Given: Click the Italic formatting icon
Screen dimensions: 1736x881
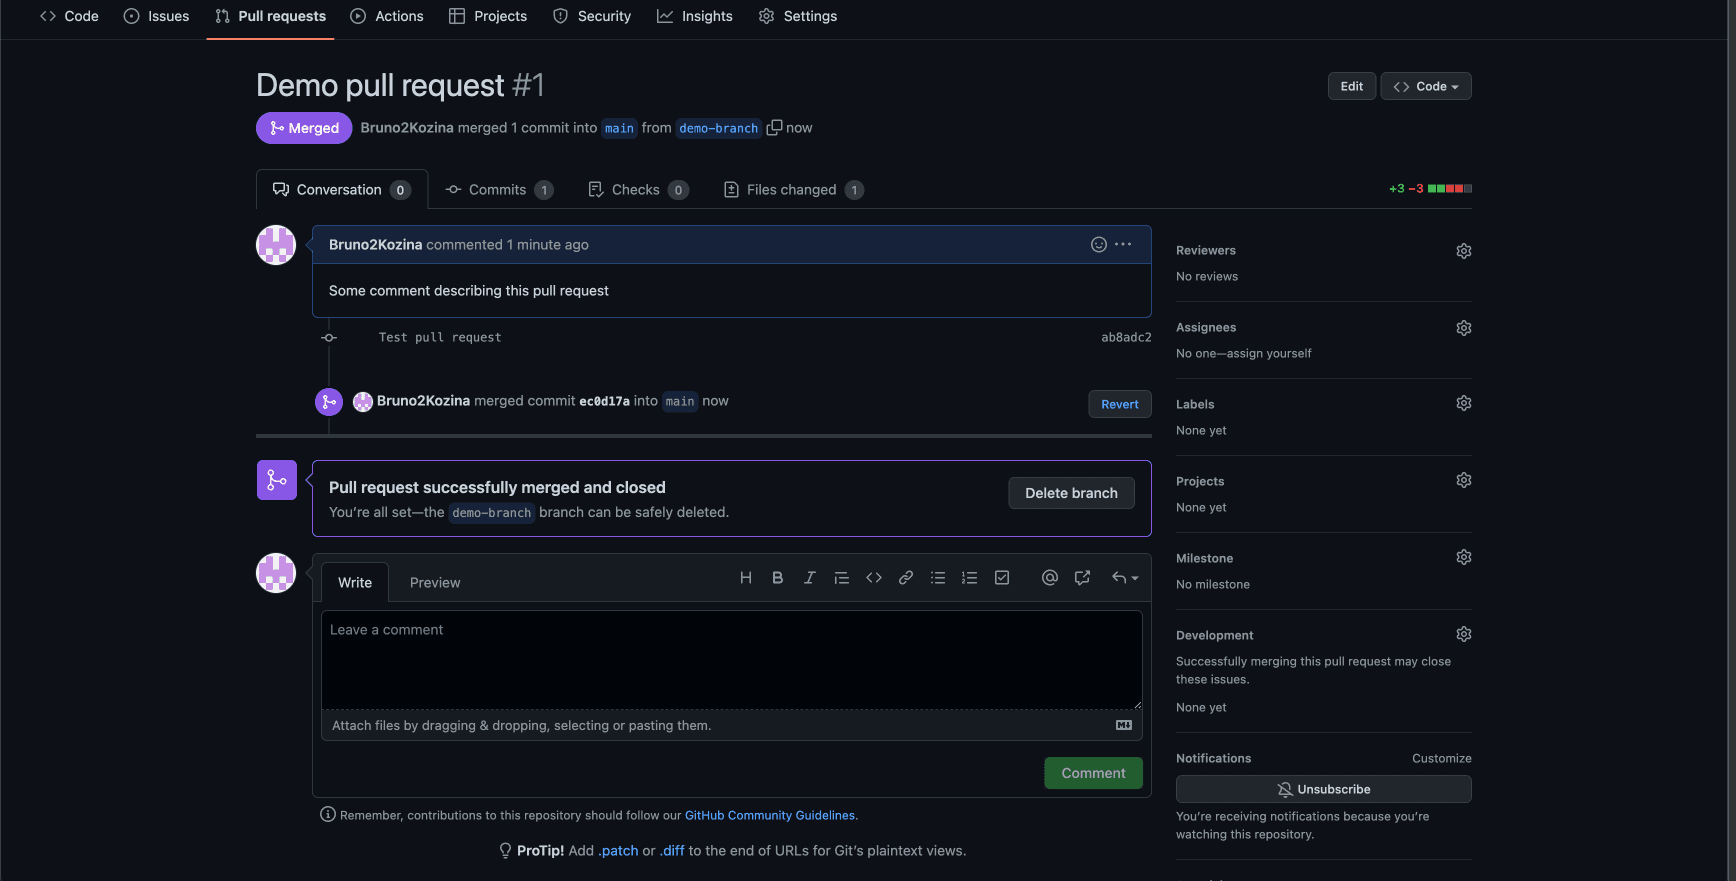Looking at the screenshot, I should click(809, 578).
